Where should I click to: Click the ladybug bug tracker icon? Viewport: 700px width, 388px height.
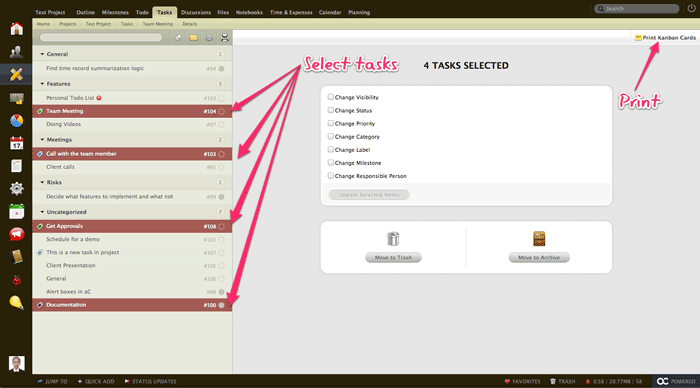17,280
